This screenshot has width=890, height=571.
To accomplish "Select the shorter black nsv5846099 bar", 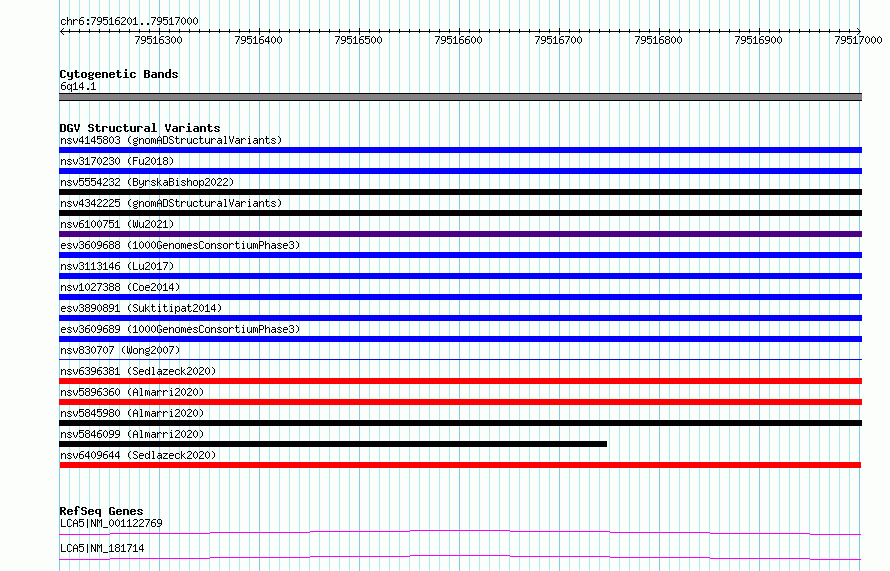I will point(333,444).
